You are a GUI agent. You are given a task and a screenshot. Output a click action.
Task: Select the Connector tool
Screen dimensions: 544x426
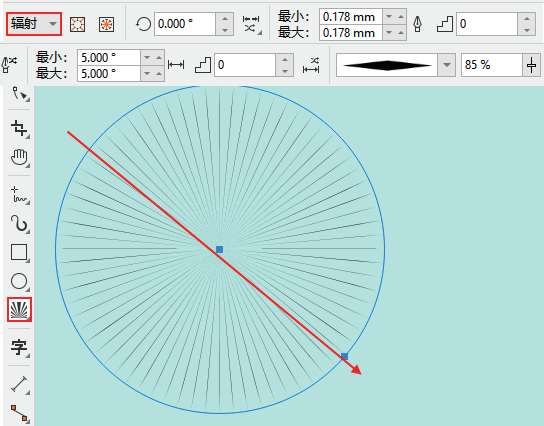pyautogui.click(x=19, y=413)
